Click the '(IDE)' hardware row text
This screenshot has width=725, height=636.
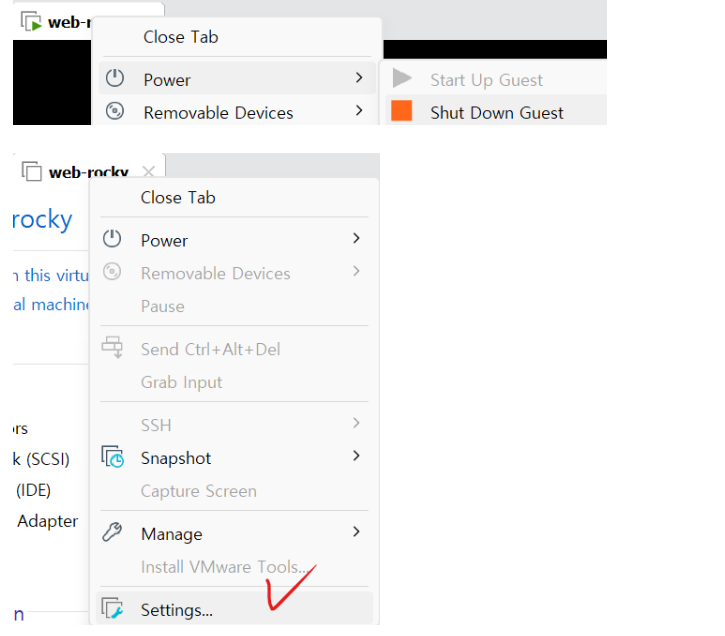33,490
